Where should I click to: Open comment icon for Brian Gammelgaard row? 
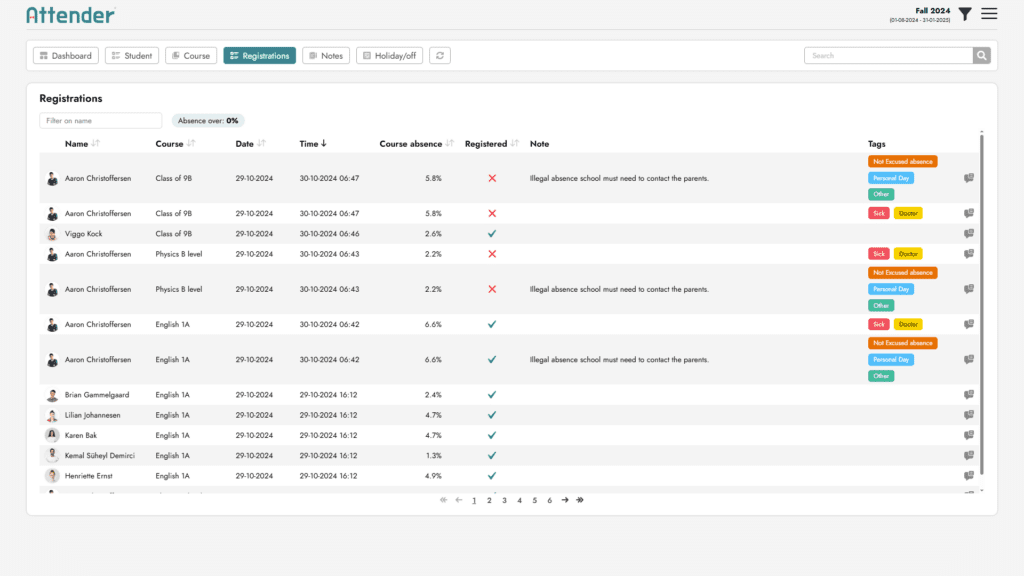[x=969, y=395]
